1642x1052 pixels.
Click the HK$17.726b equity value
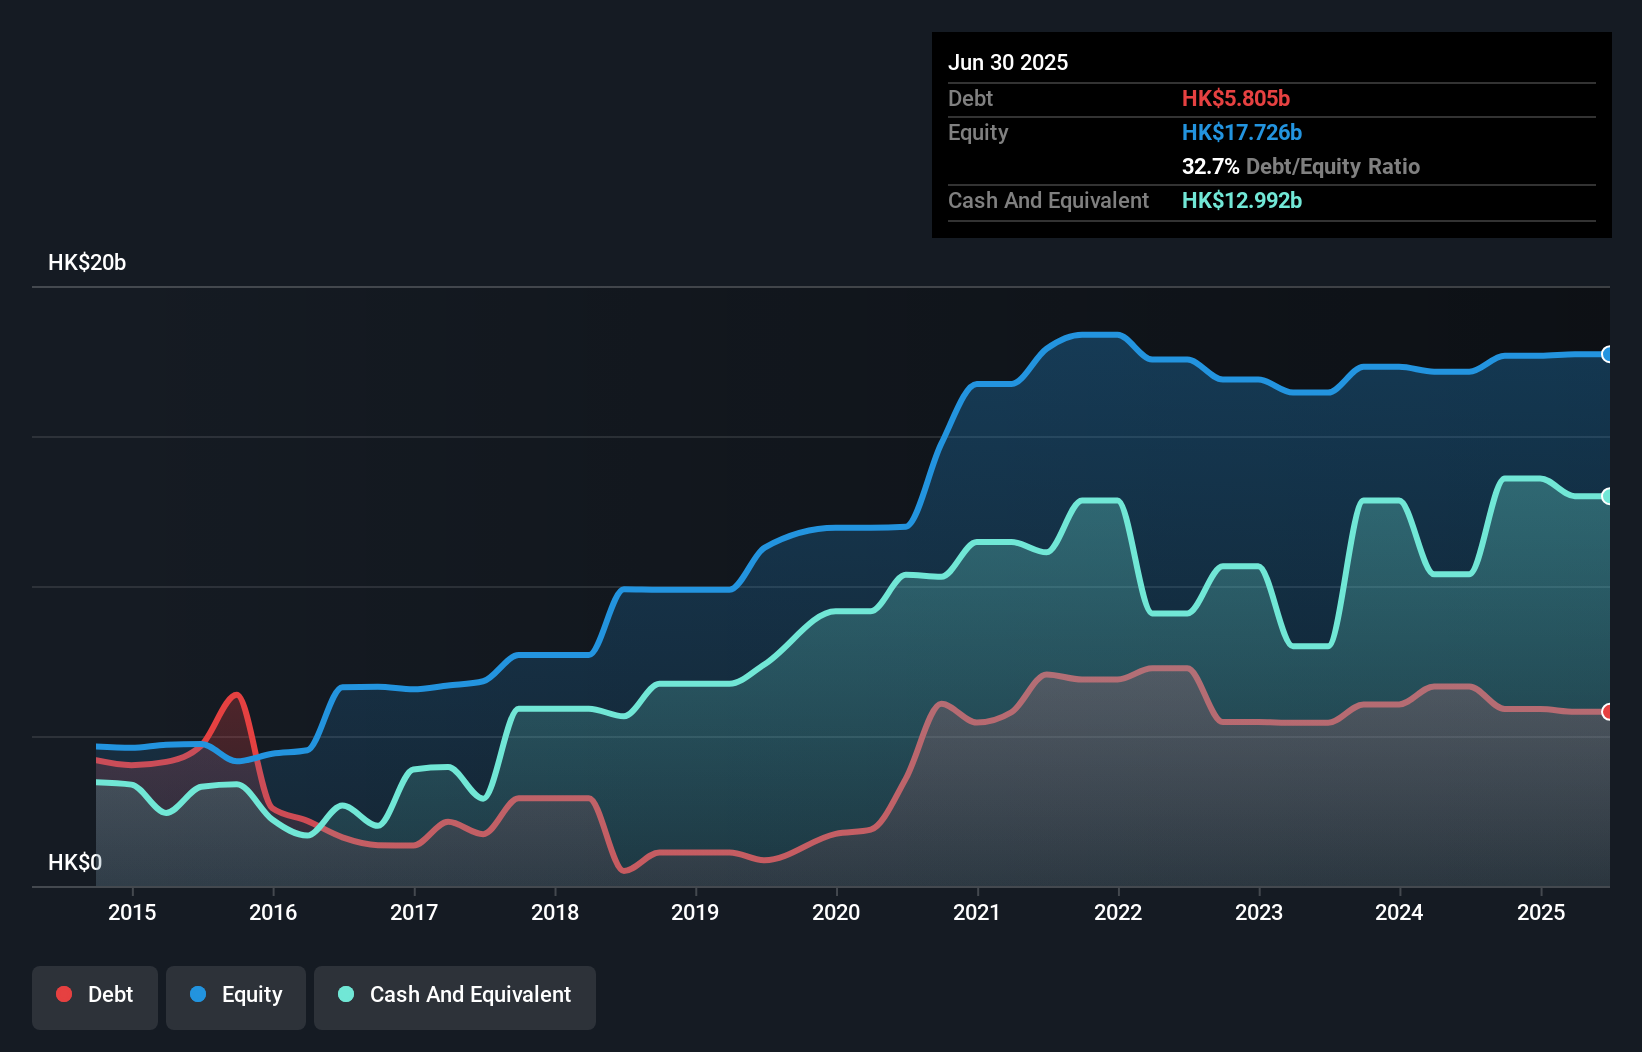pos(1242,132)
